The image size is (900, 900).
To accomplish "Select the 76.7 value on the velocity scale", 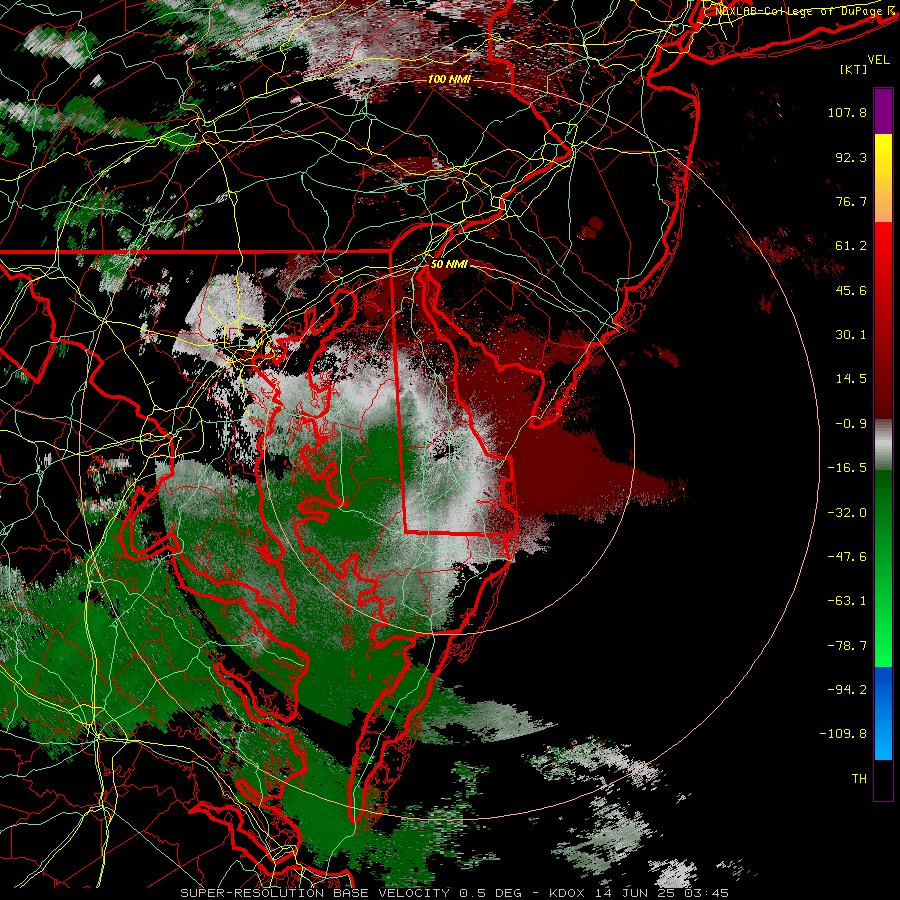I will 851,201.
